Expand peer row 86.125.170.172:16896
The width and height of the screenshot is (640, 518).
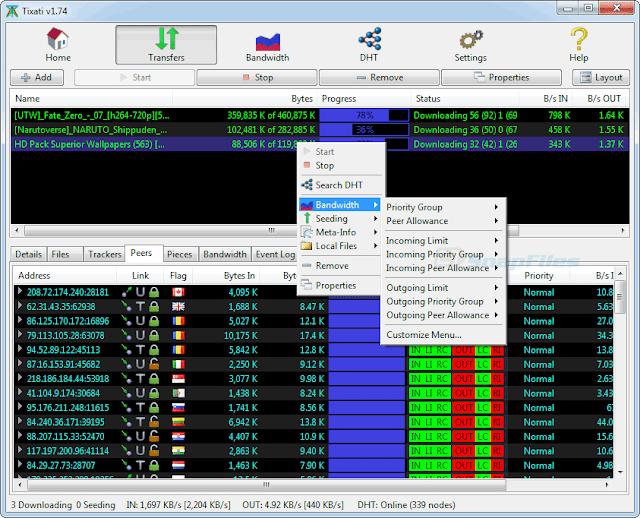[x=20, y=320]
